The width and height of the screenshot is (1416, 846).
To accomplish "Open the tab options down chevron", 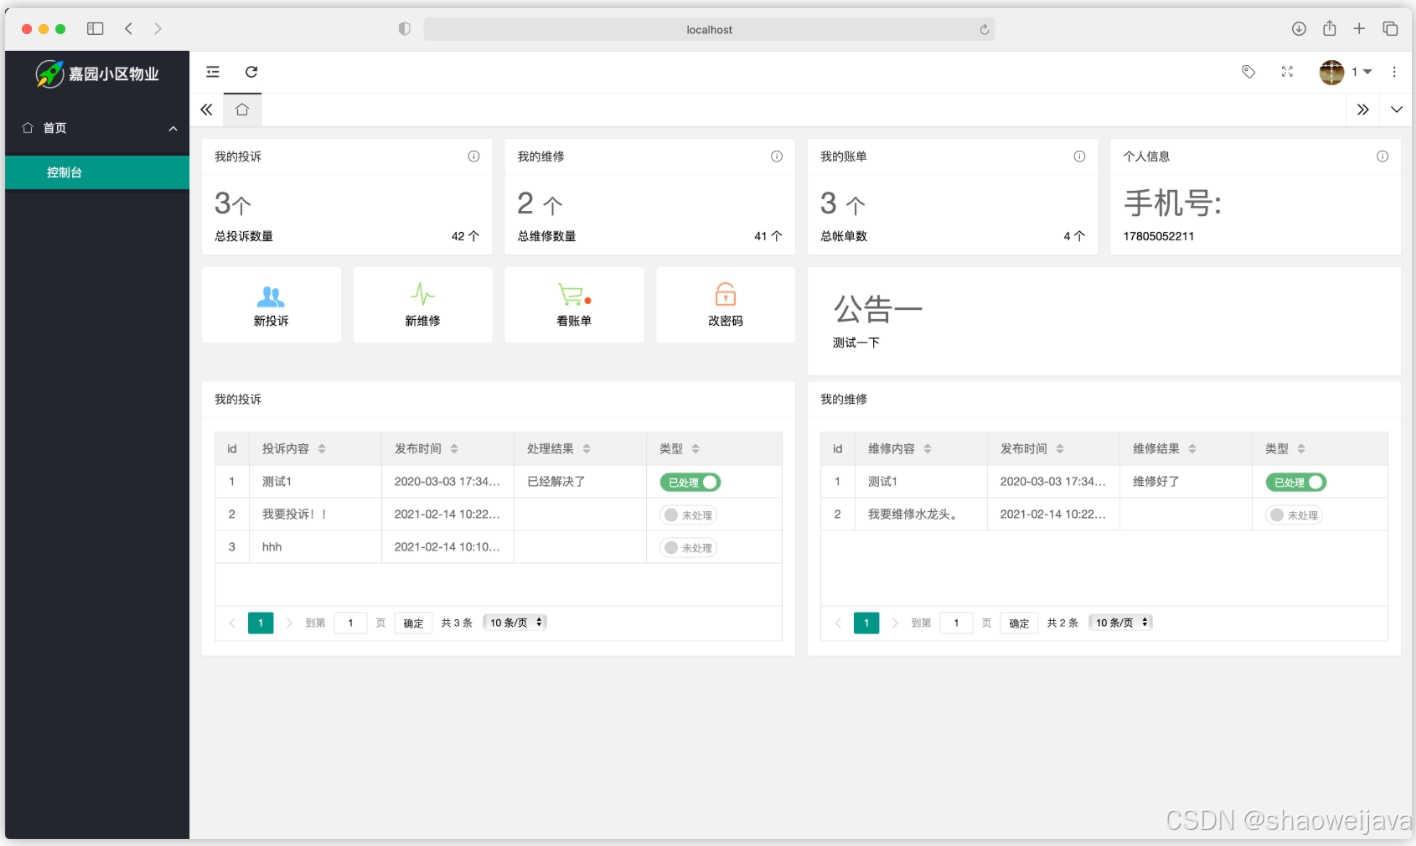I will (x=1397, y=110).
